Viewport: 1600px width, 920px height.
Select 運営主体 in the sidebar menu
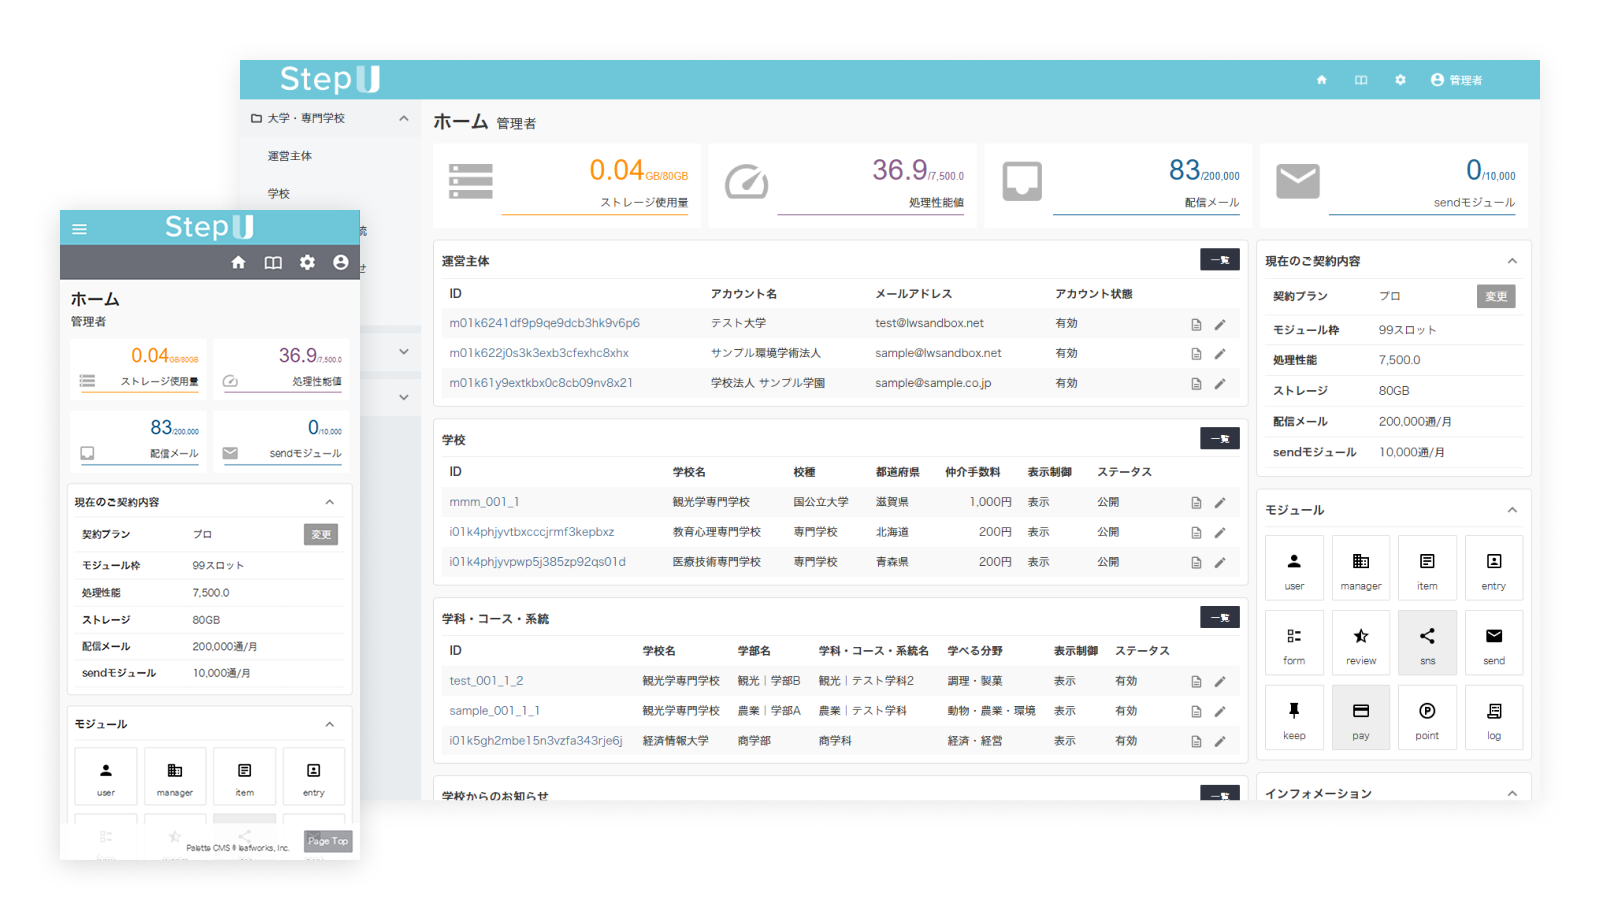pyautogui.click(x=290, y=156)
